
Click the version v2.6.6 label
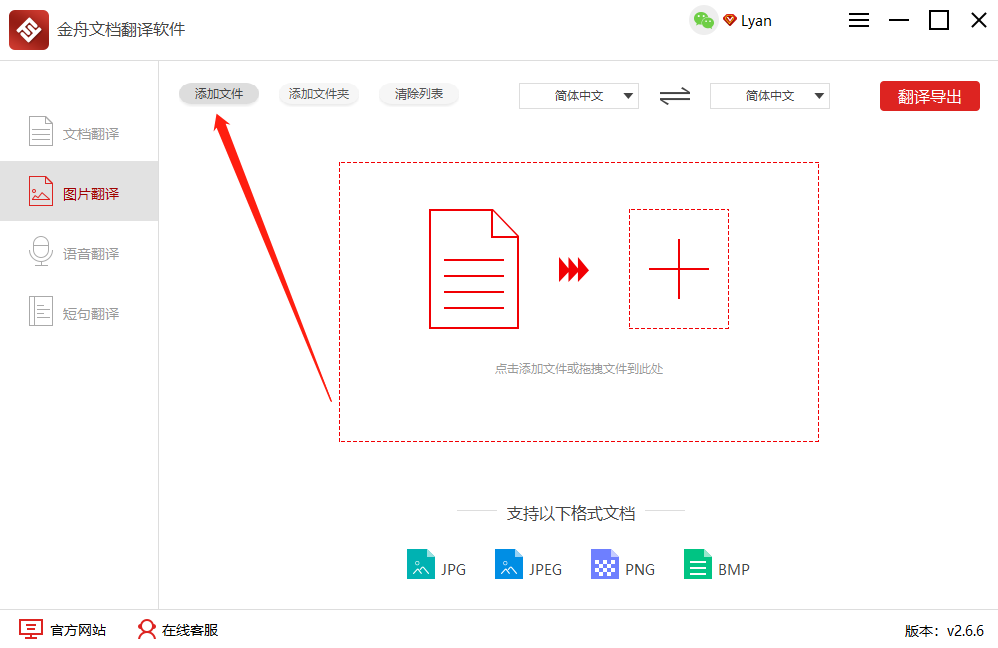tap(944, 631)
